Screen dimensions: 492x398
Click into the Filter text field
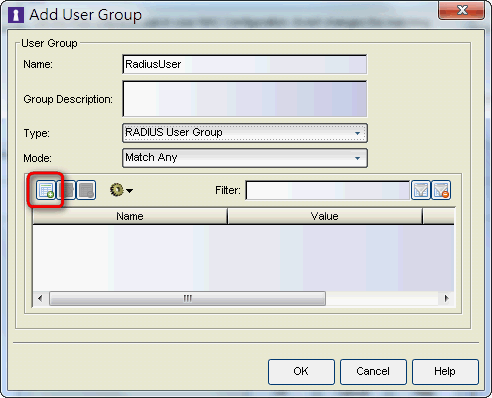coord(327,190)
